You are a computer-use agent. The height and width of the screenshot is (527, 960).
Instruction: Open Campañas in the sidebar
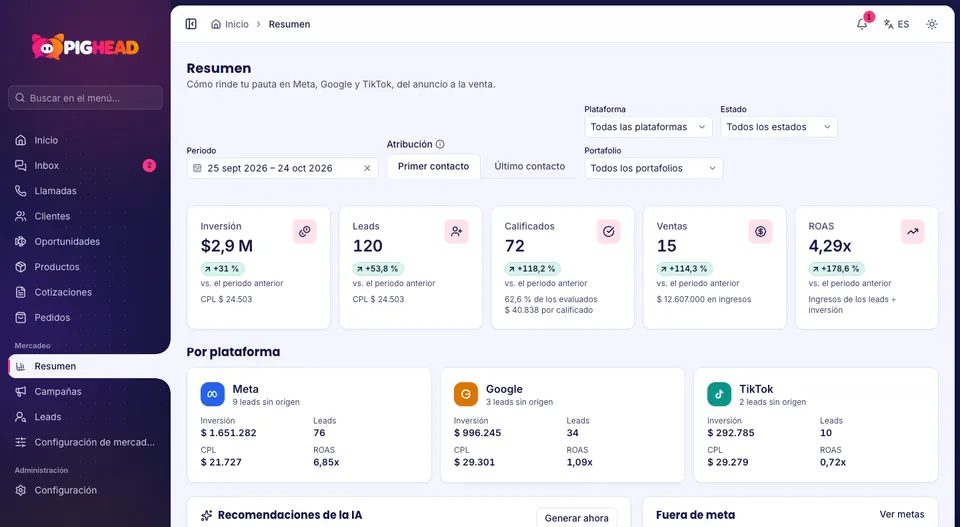(85, 392)
